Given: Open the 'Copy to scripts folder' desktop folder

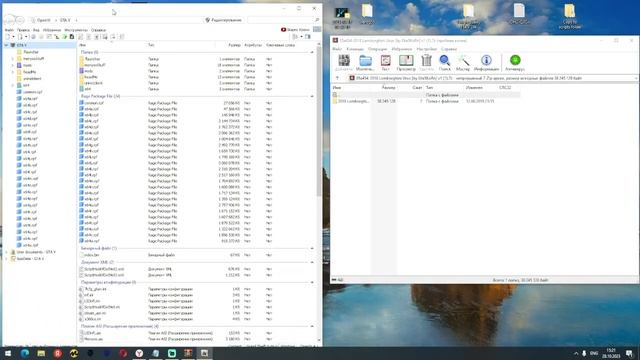Looking at the screenshot, I should point(570,16).
